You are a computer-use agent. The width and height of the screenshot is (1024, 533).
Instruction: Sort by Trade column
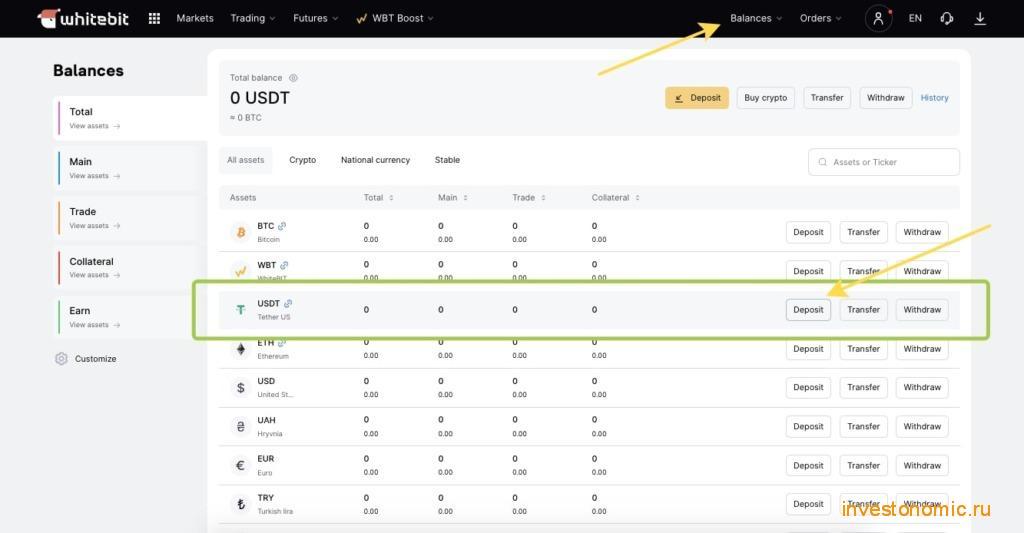[529, 197]
